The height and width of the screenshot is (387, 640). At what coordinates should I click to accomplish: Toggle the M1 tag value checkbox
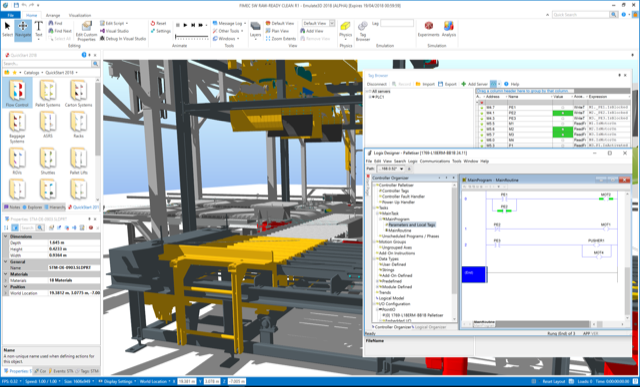(x=562, y=123)
